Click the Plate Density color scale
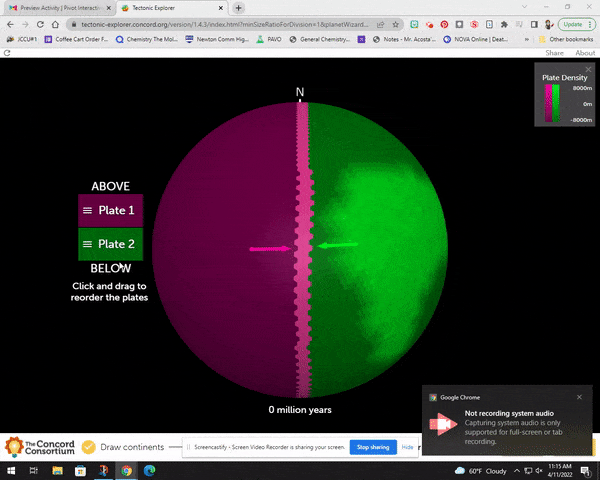The height and width of the screenshot is (480, 600). click(552, 103)
